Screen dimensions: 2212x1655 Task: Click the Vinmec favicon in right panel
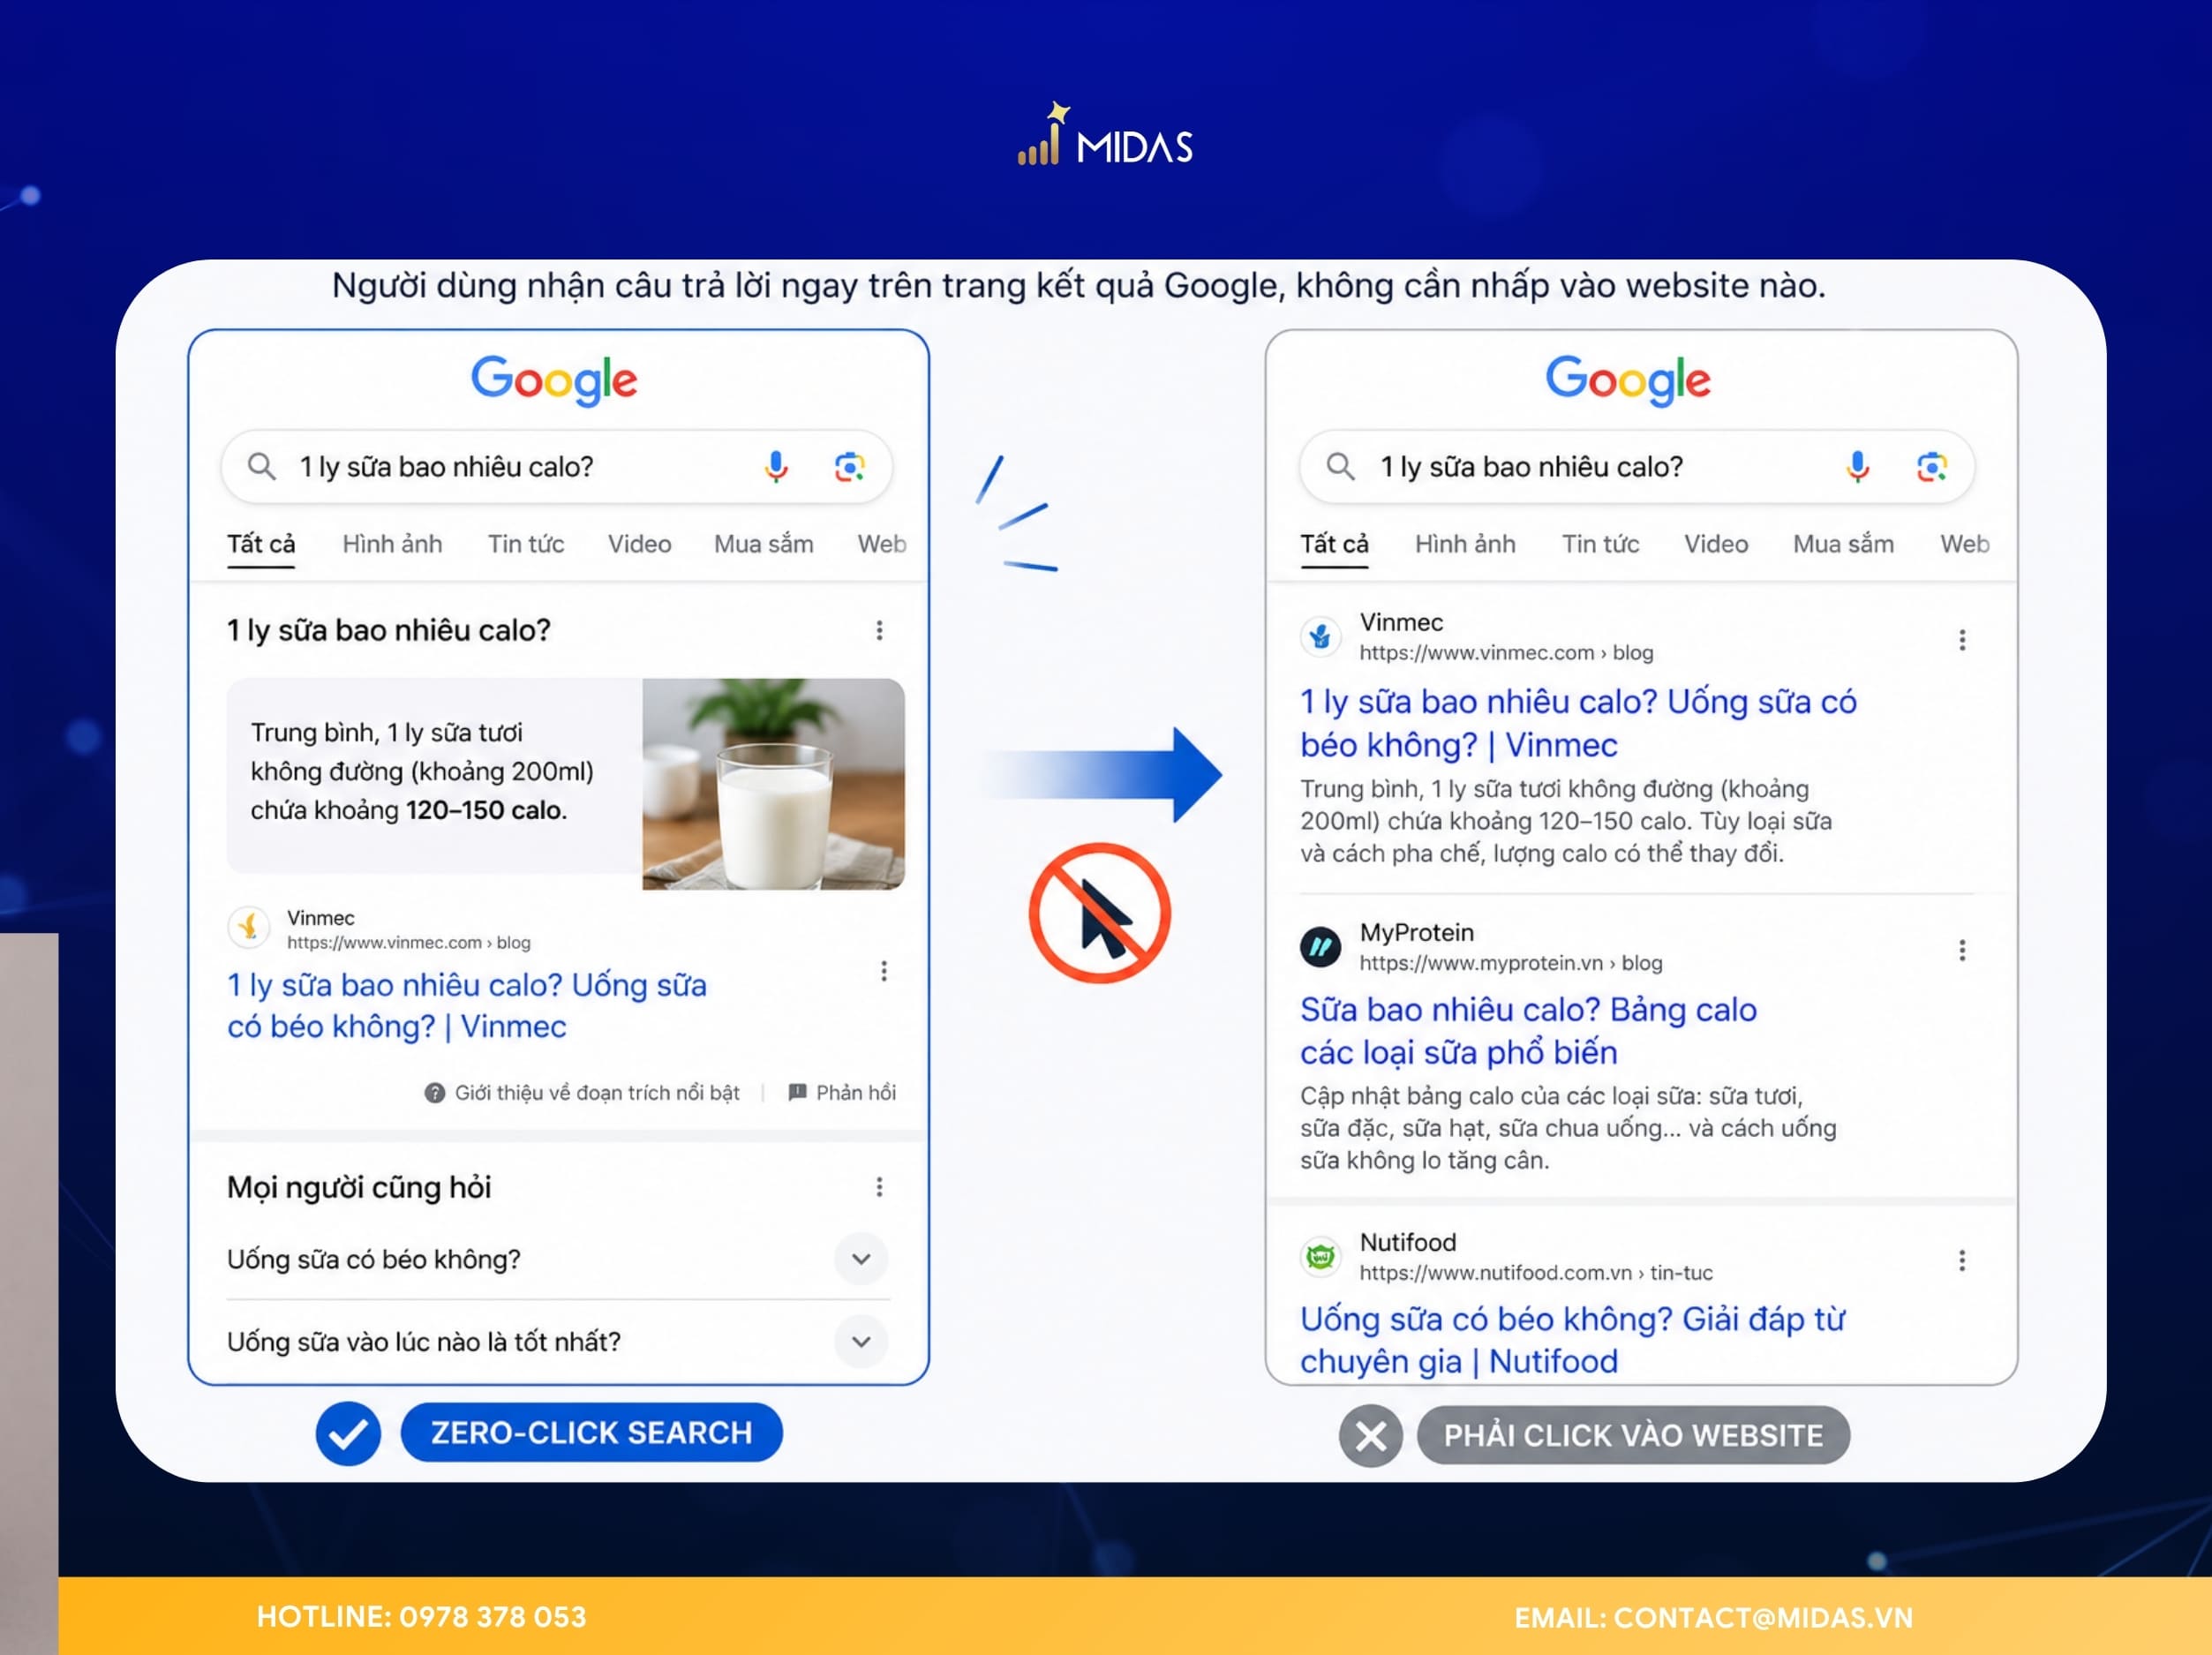pyautogui.click(x=1320, y=636)
